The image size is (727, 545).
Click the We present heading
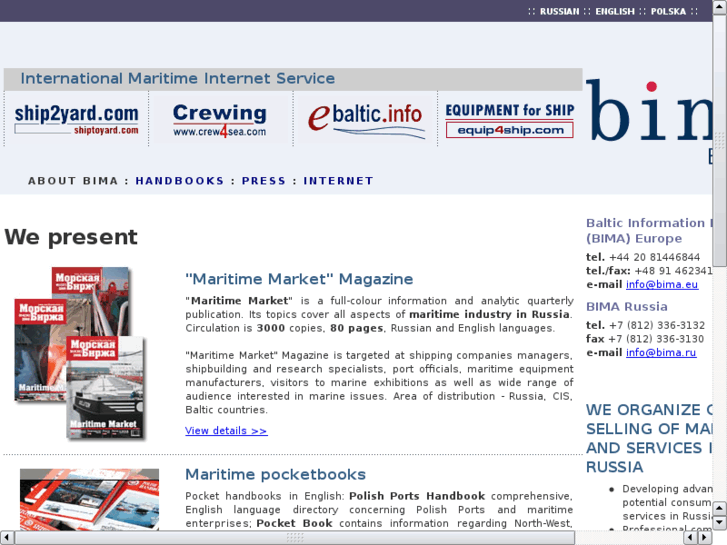coord(71,237)
